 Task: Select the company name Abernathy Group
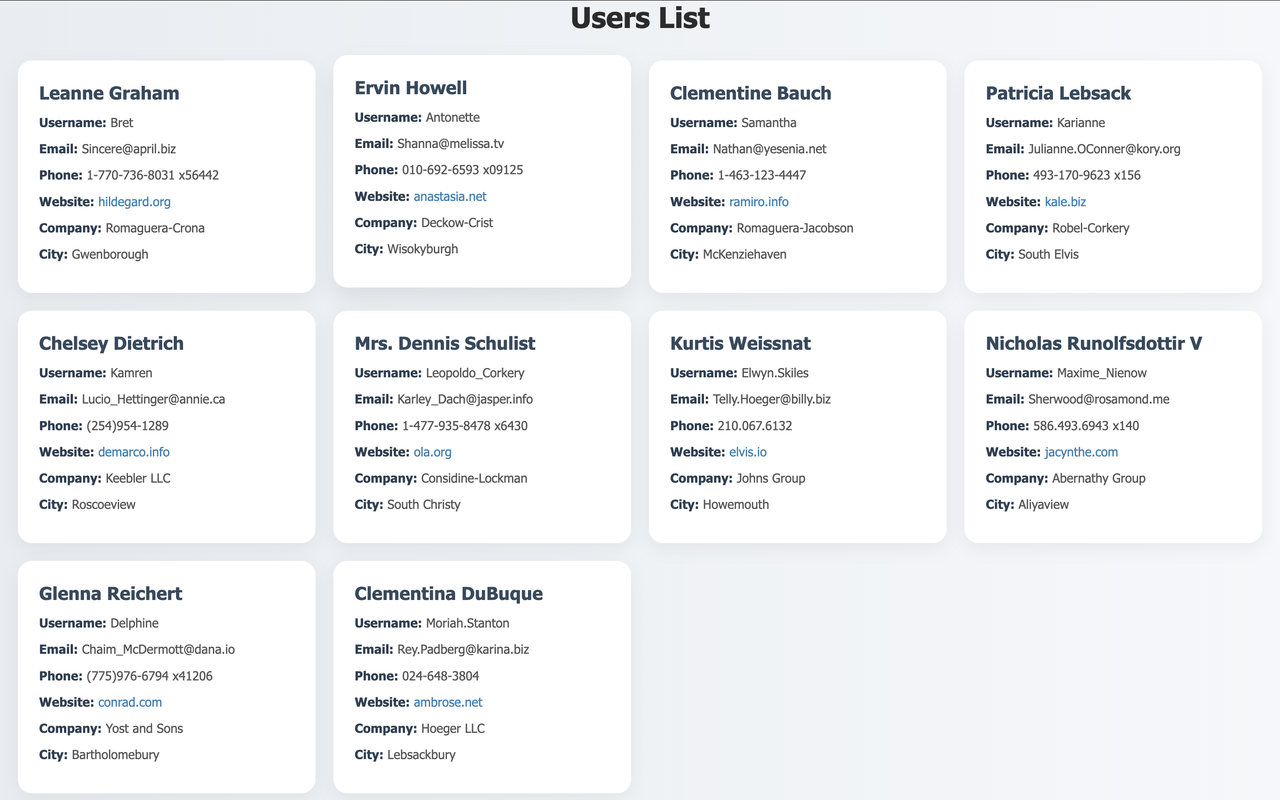(1099, 478)
